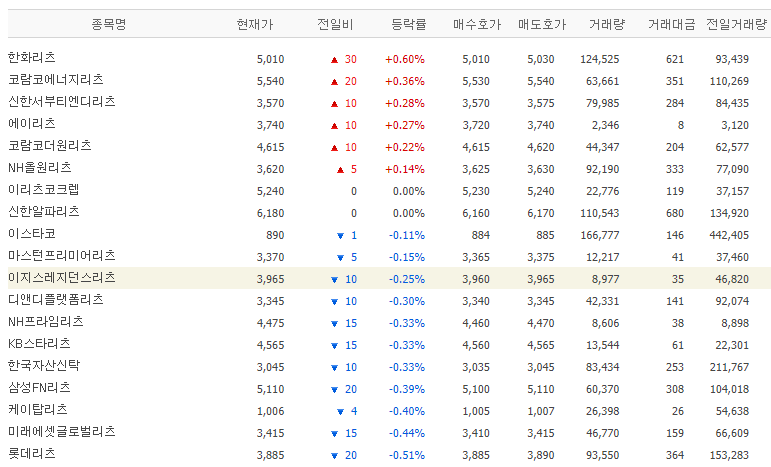Select 이스타코 in the list

point(31,234)
